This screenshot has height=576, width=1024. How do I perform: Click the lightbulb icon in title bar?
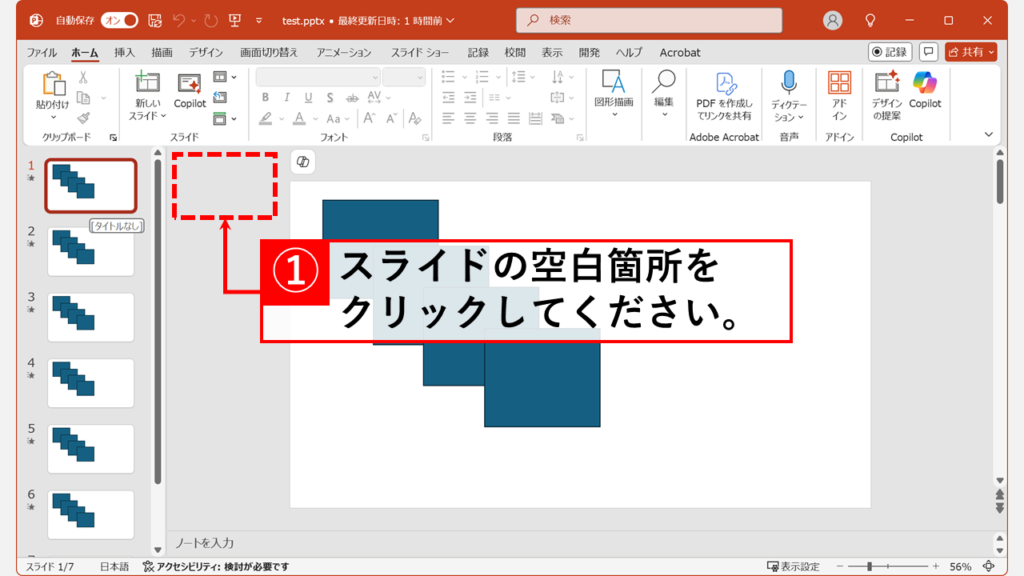point(870,20)
